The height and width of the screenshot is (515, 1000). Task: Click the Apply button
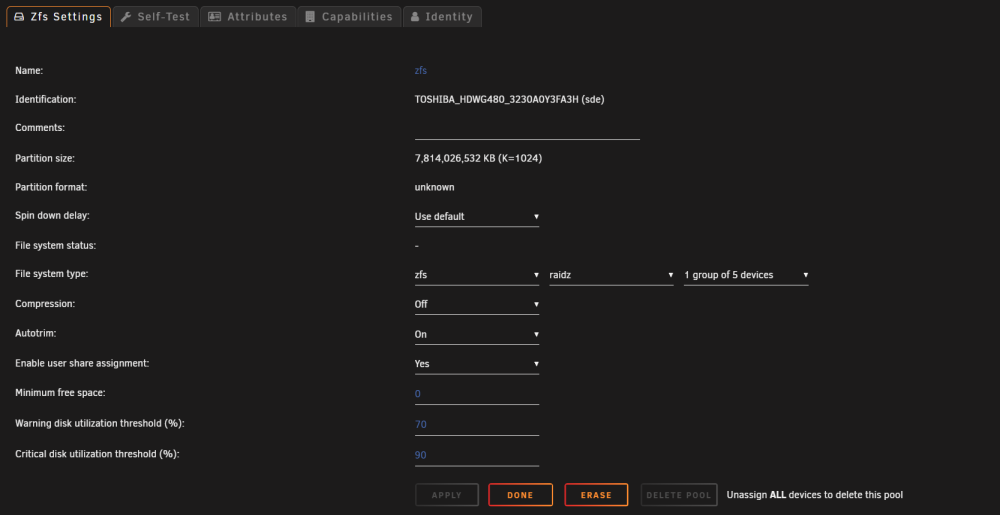click(x=446, y=495)
